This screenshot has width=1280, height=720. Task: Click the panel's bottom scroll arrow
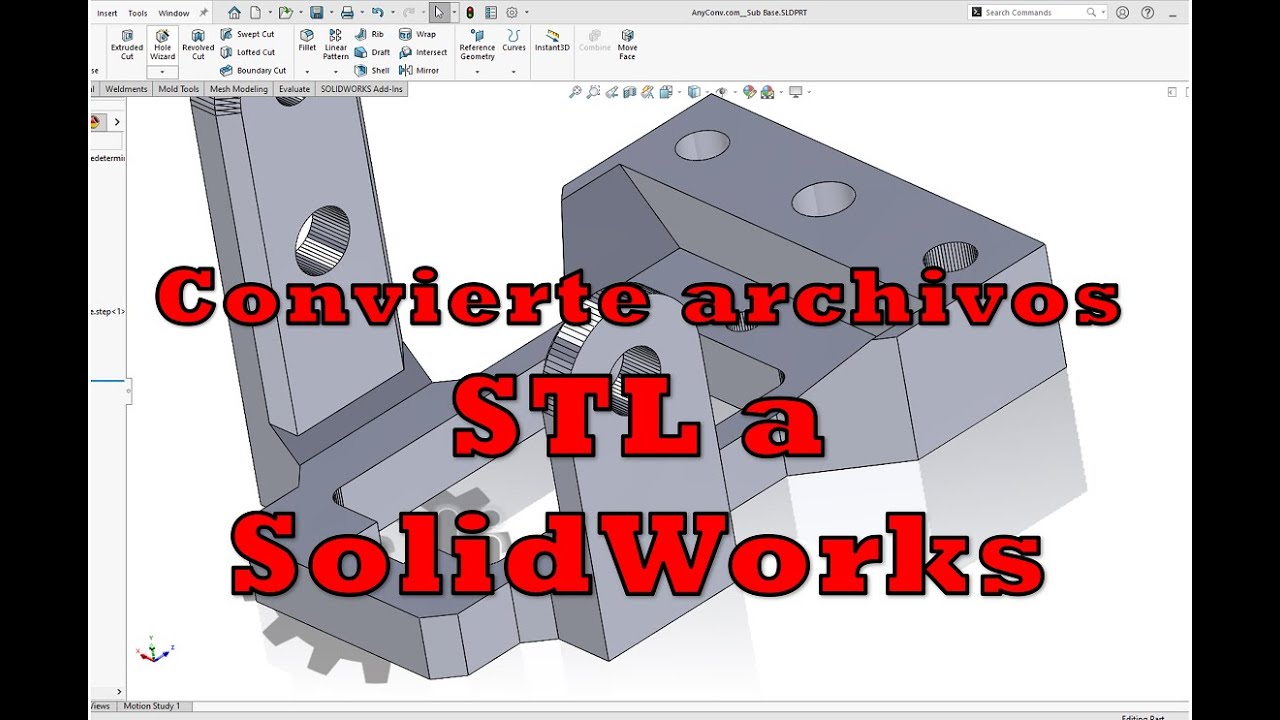pyautogui.click(x=120, y=691)
